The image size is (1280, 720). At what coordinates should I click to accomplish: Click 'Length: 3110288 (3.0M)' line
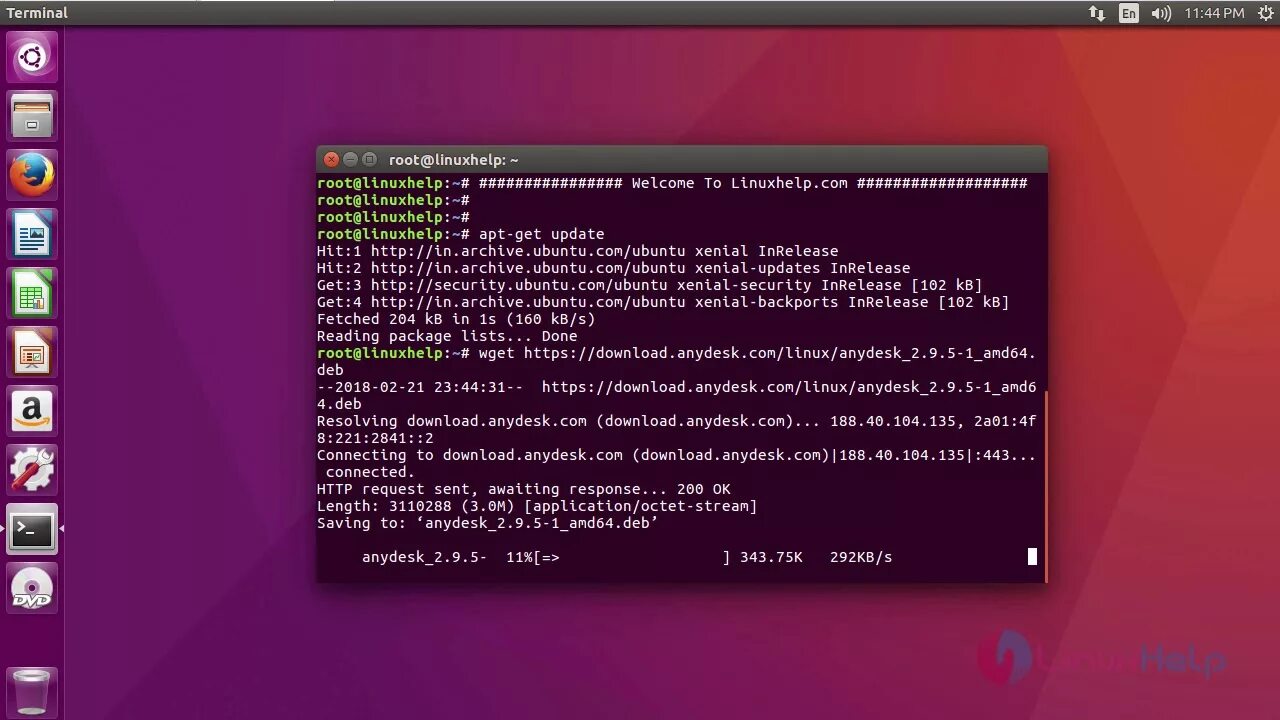(537, 506)
